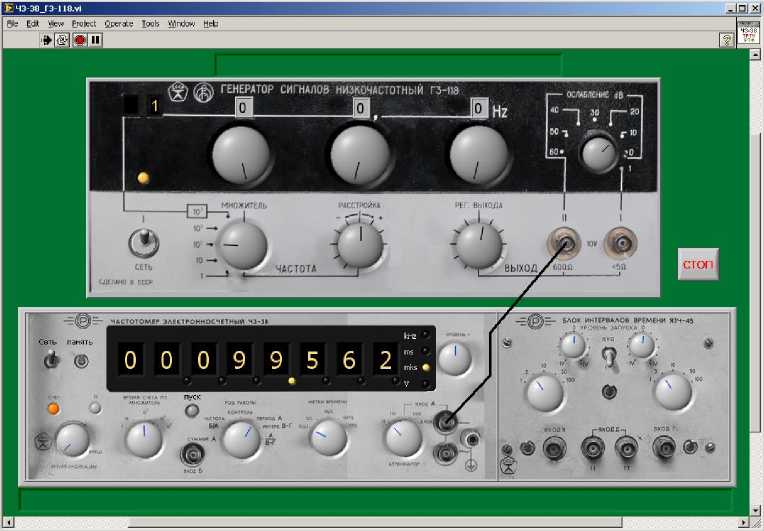
Task: Click the ground terminal above the earth symbol
Action: click(x=471, y=440)
